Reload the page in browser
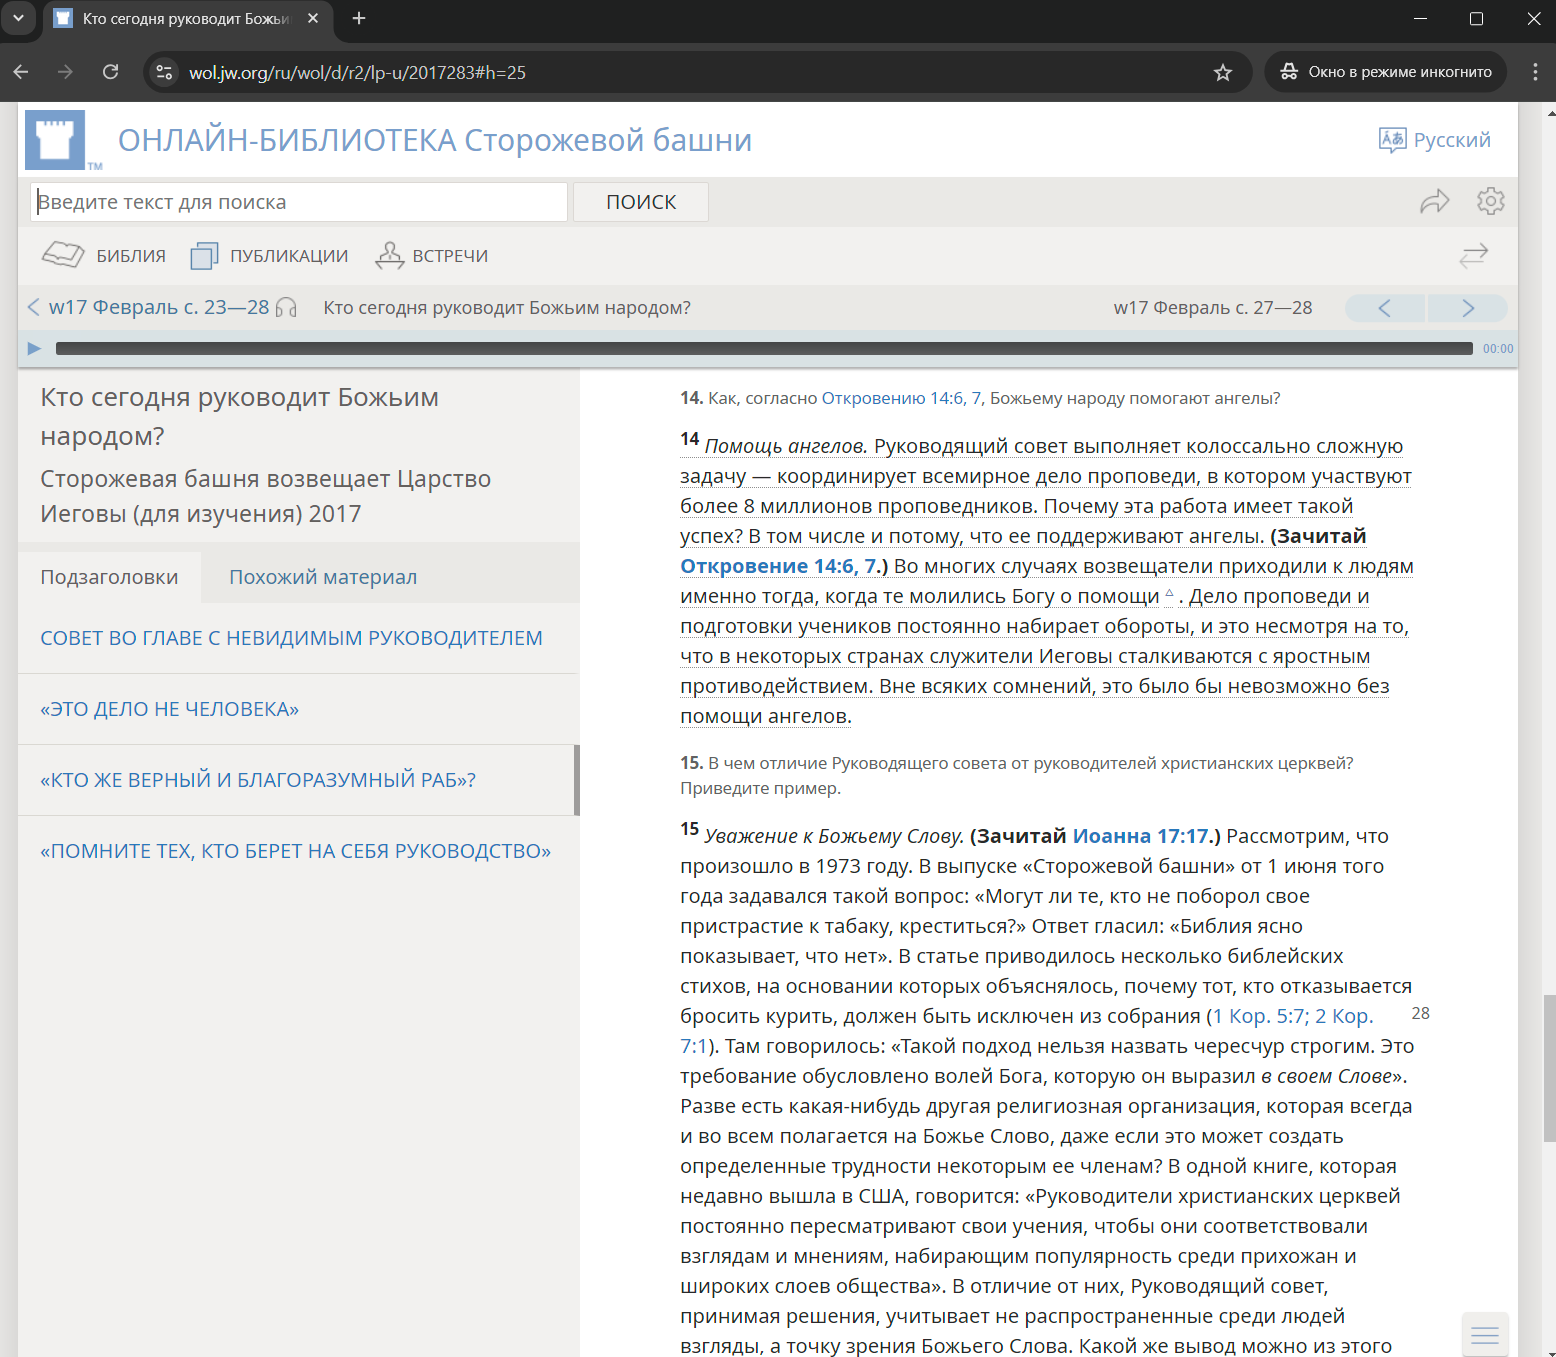This screenshot has width=1556, height=1357. pos(111,72)
